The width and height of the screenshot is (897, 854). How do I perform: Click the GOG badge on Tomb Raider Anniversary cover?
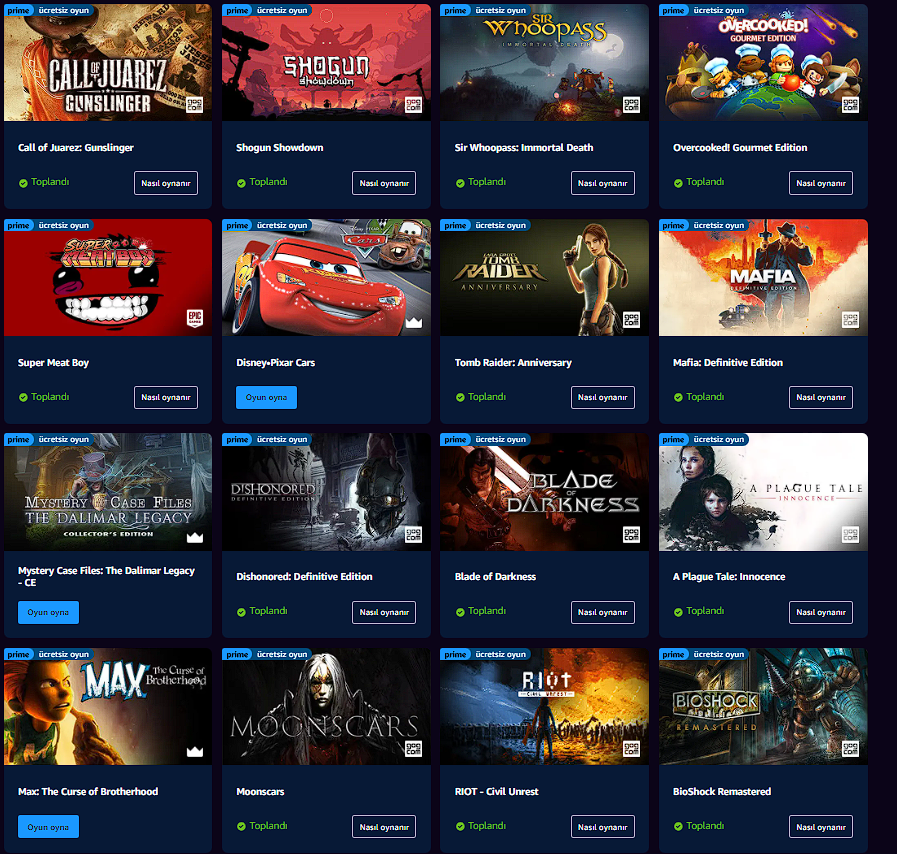click(x=632, y=320)
